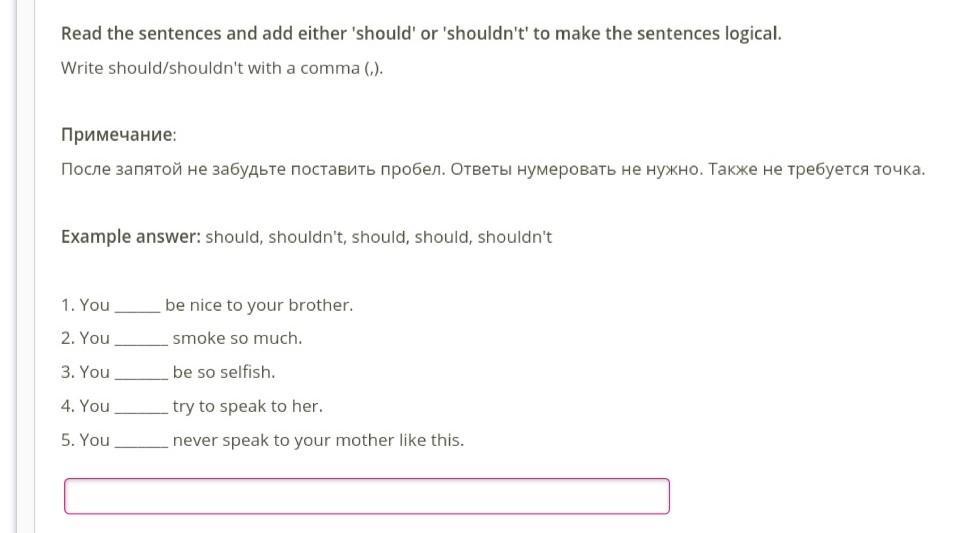Click the example text 'should, shouldn't, should'
The image size is (972, 533).
pos(378,237)
